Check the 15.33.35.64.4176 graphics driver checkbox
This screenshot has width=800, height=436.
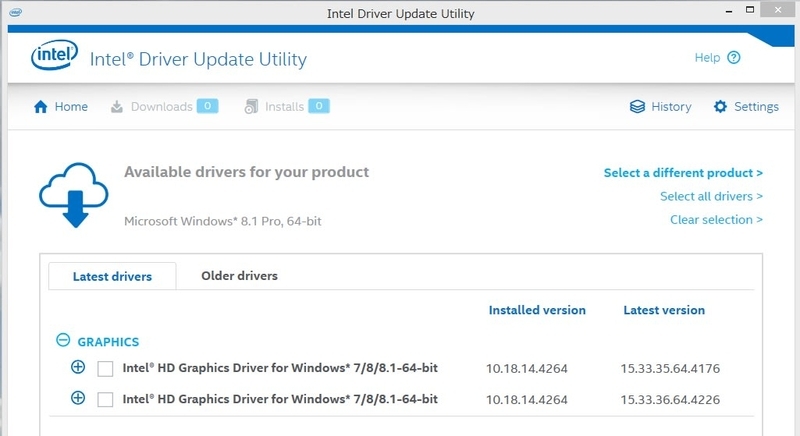point(105,369)
